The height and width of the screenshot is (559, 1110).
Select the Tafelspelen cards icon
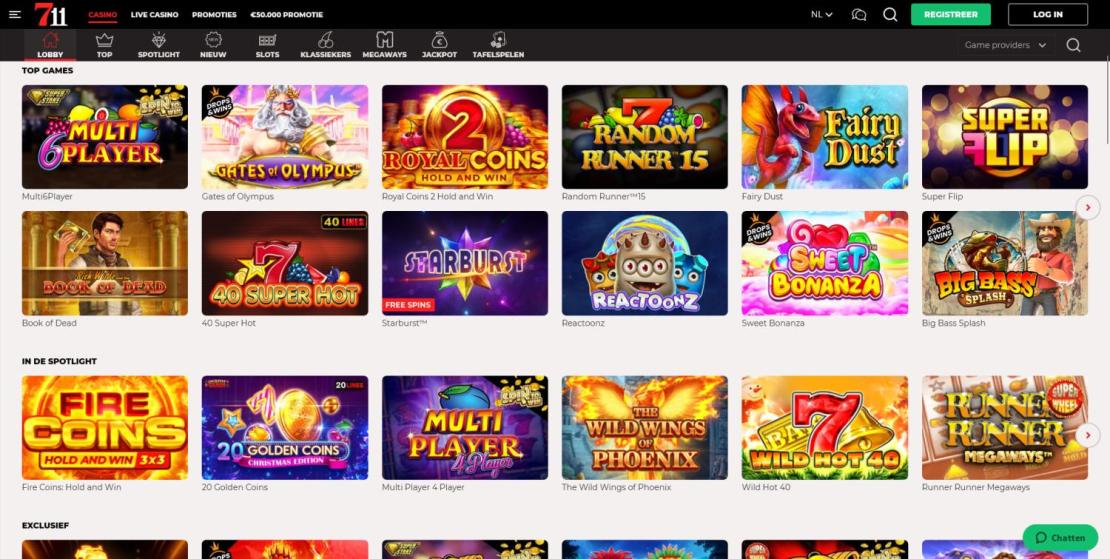pos(498,40)
